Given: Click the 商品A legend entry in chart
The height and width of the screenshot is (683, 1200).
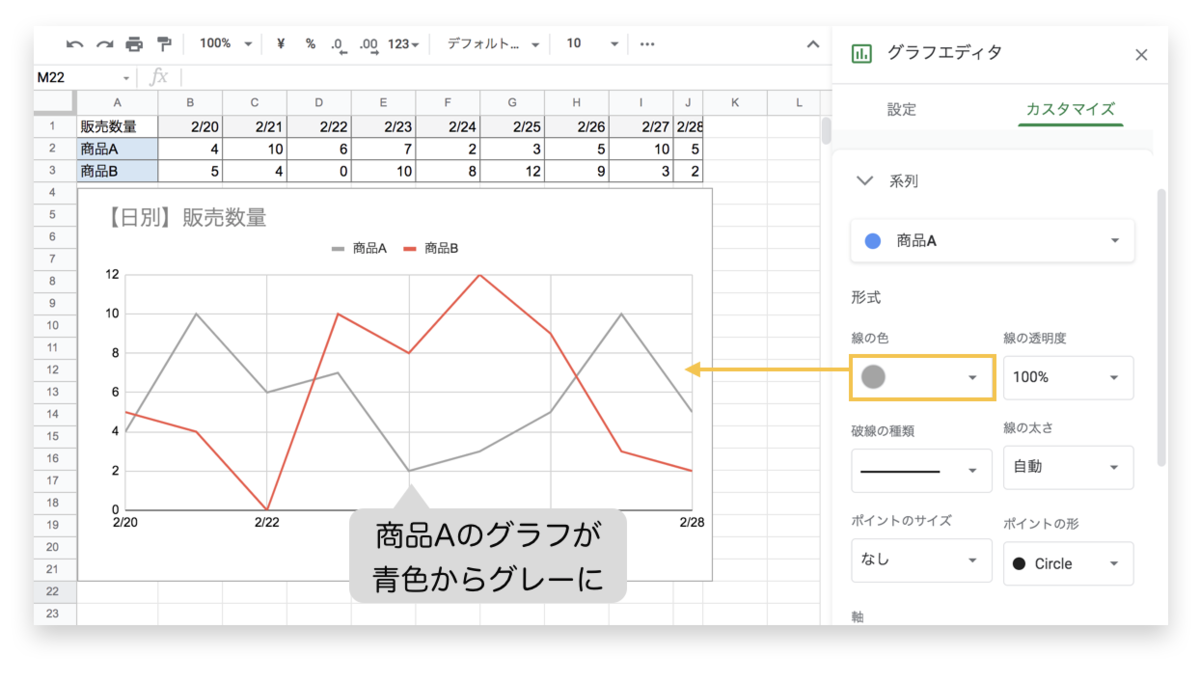Looking at the screenshot, I should pyautogui.click(x=360, y=248).
